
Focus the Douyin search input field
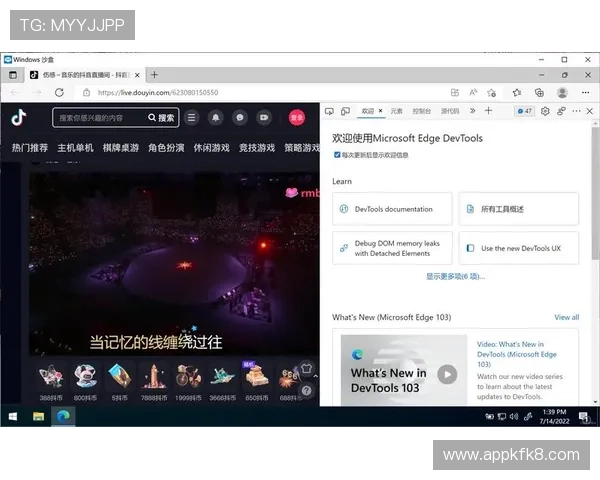click(x=99, y=118)
